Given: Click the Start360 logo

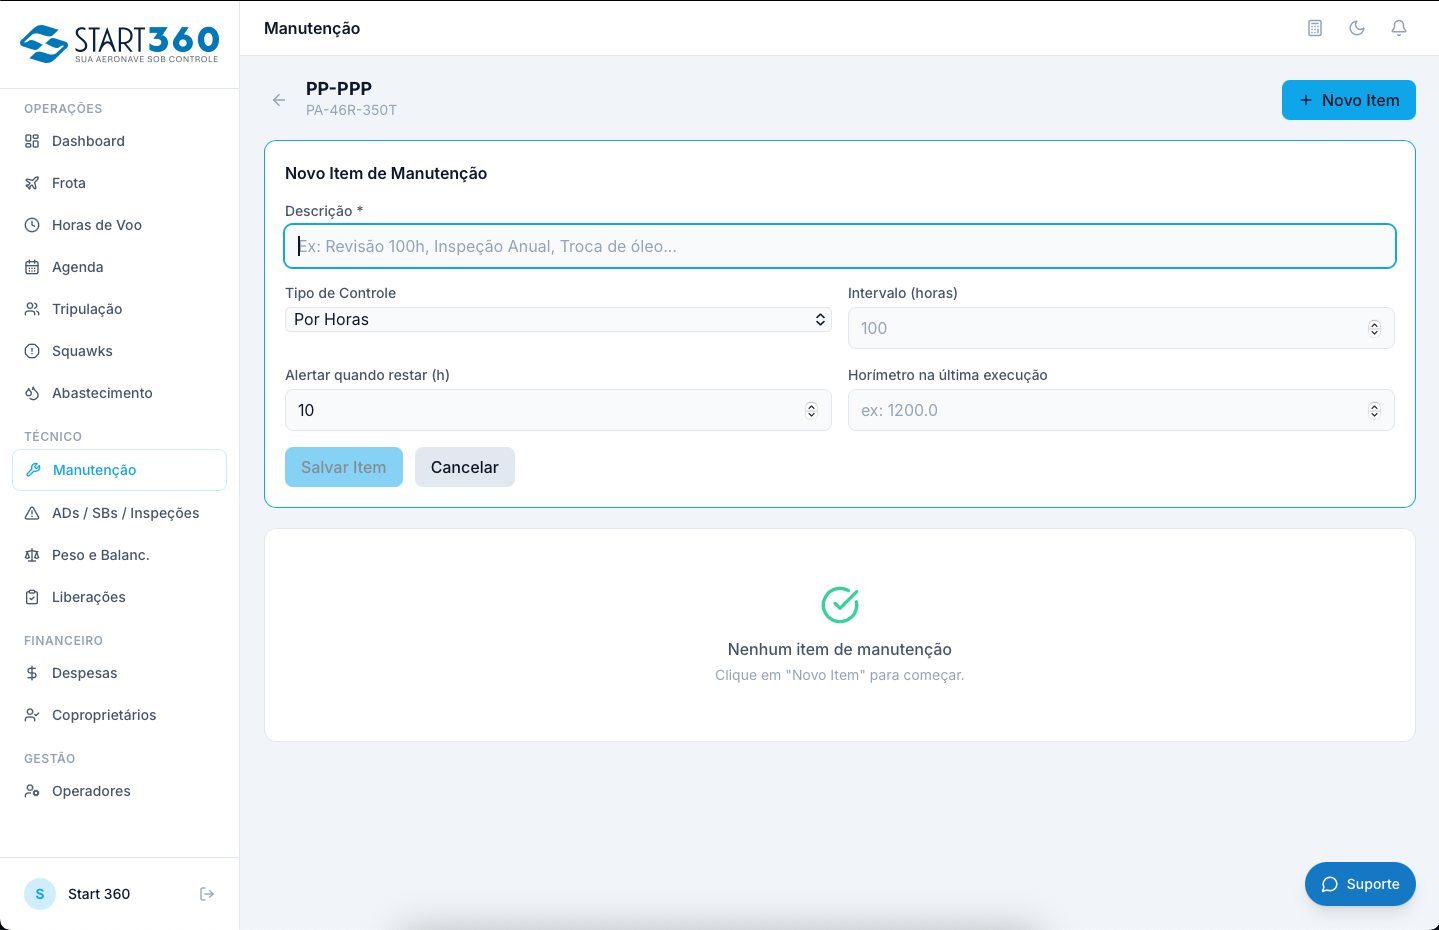Looking at the screenshot, I should pyautogui.click(x=119, y=44).
